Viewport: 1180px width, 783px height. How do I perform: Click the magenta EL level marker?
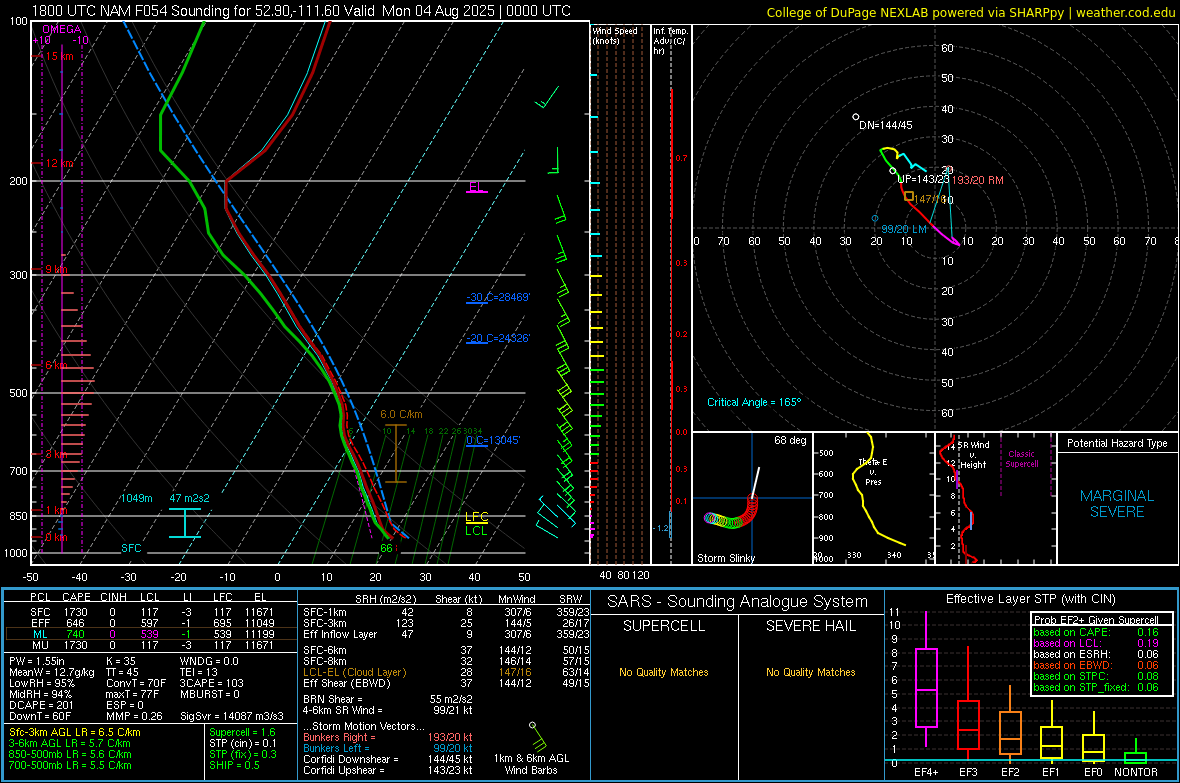(x=476, y=187)
